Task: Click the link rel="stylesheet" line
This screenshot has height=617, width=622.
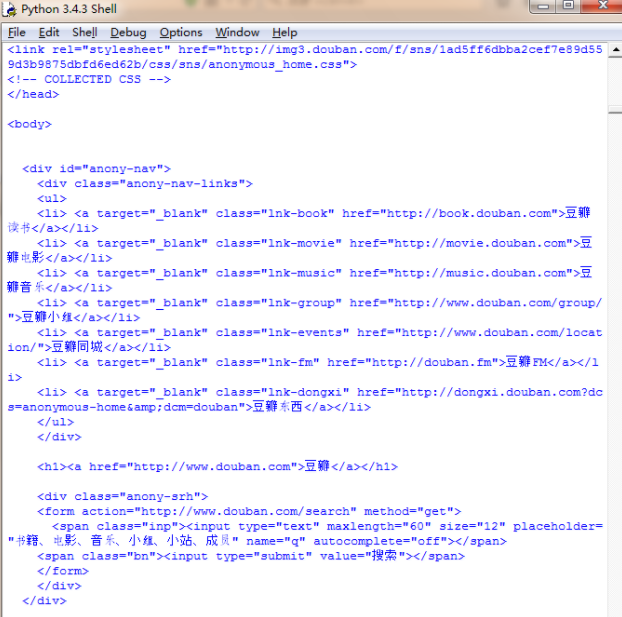Action: pos(305,50)
